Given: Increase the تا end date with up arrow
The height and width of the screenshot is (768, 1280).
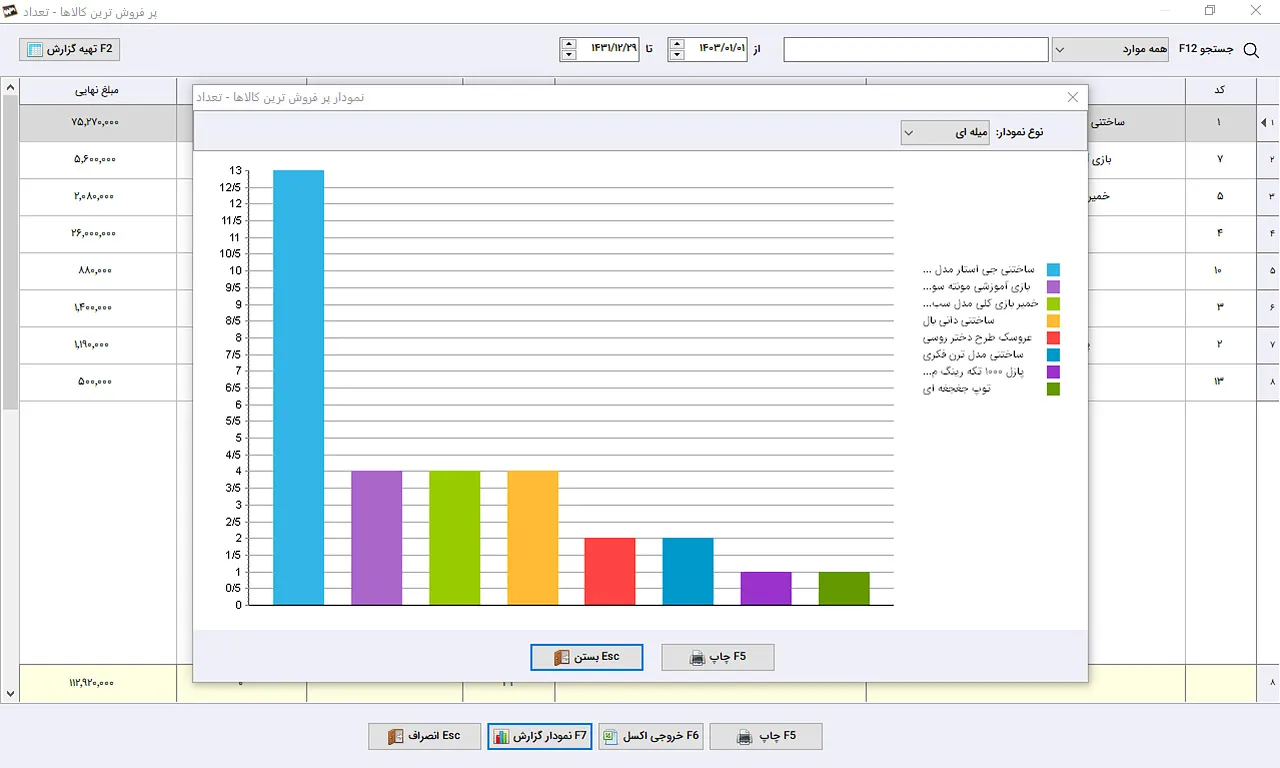Looking at the screenshot, I should [x=569, y=44].
